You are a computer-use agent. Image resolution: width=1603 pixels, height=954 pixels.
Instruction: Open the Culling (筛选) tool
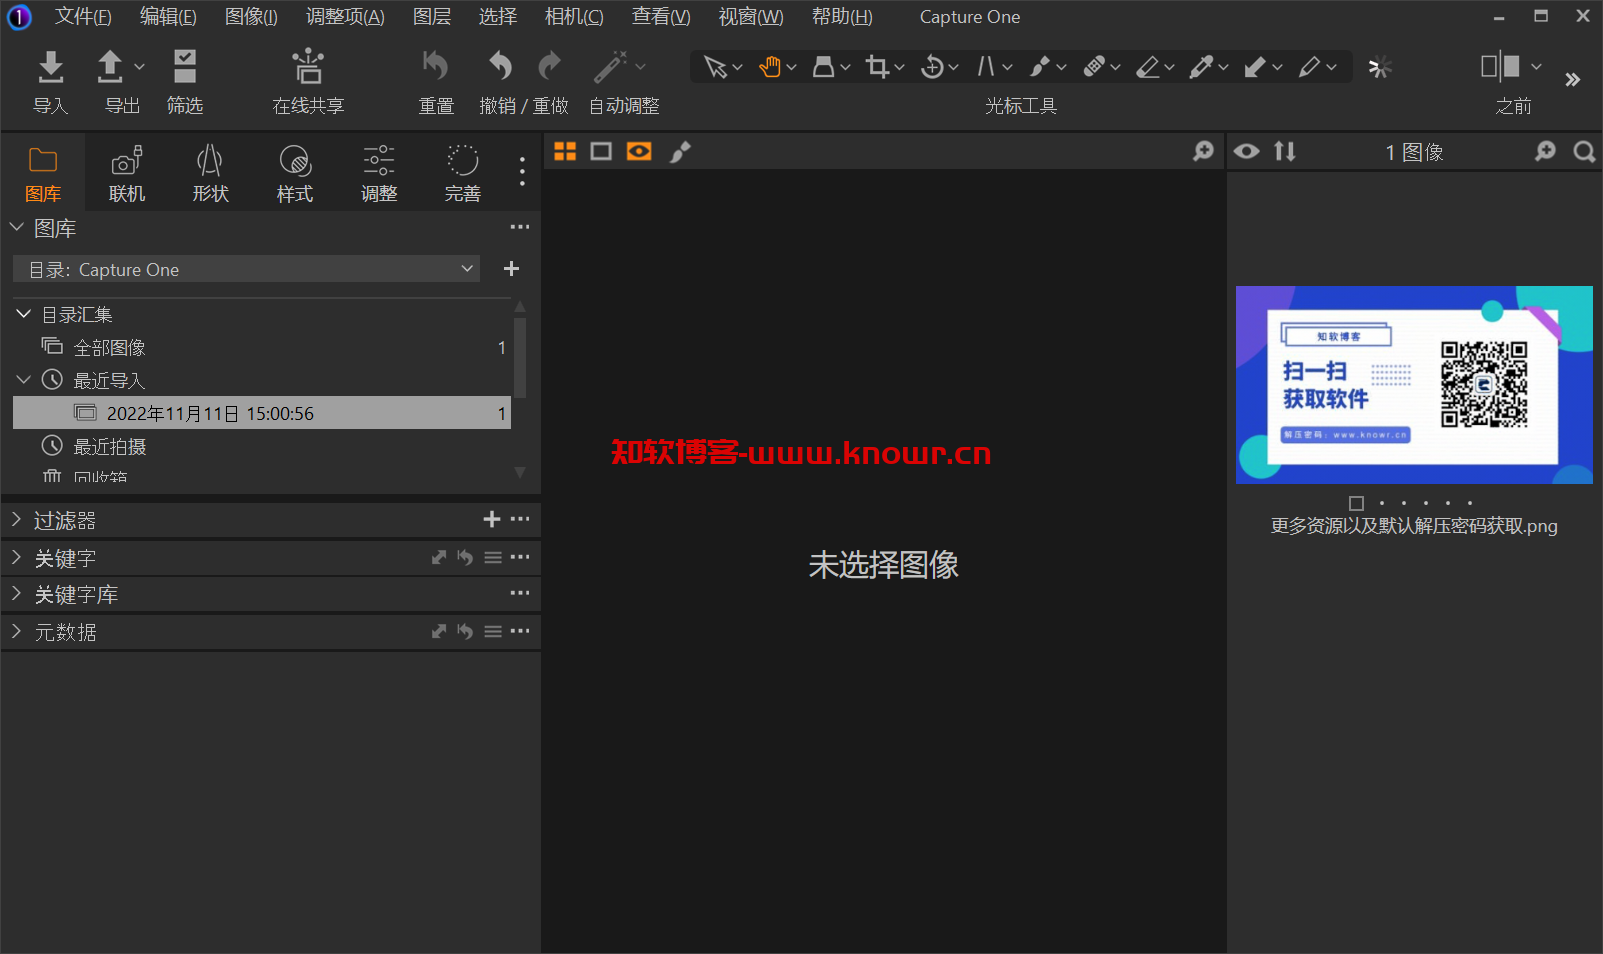point(184,67)
